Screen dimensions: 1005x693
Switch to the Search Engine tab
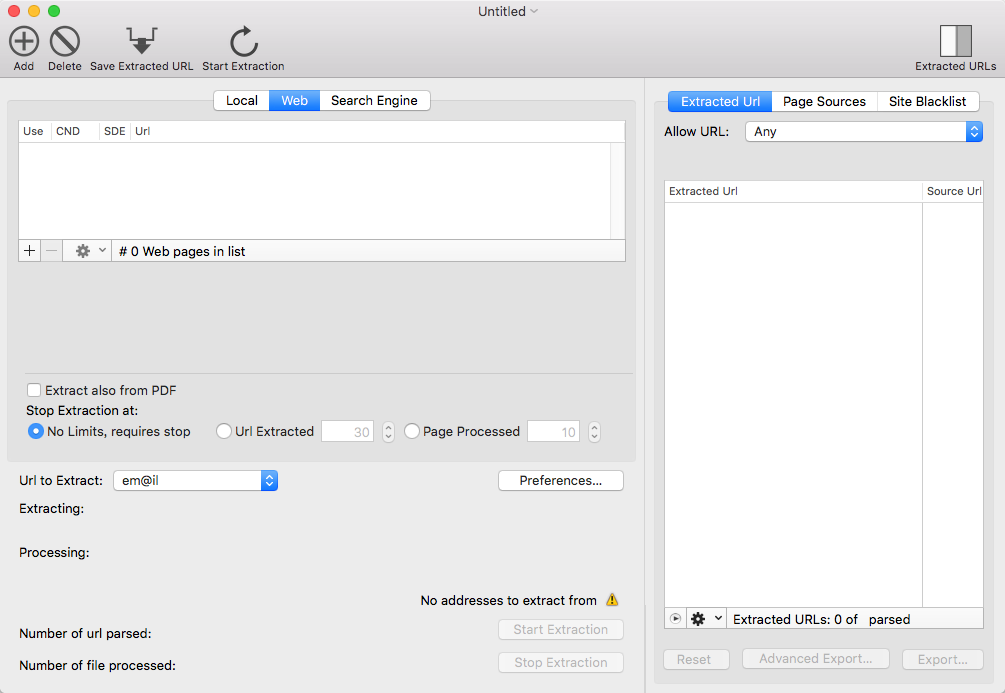point(374,101)
